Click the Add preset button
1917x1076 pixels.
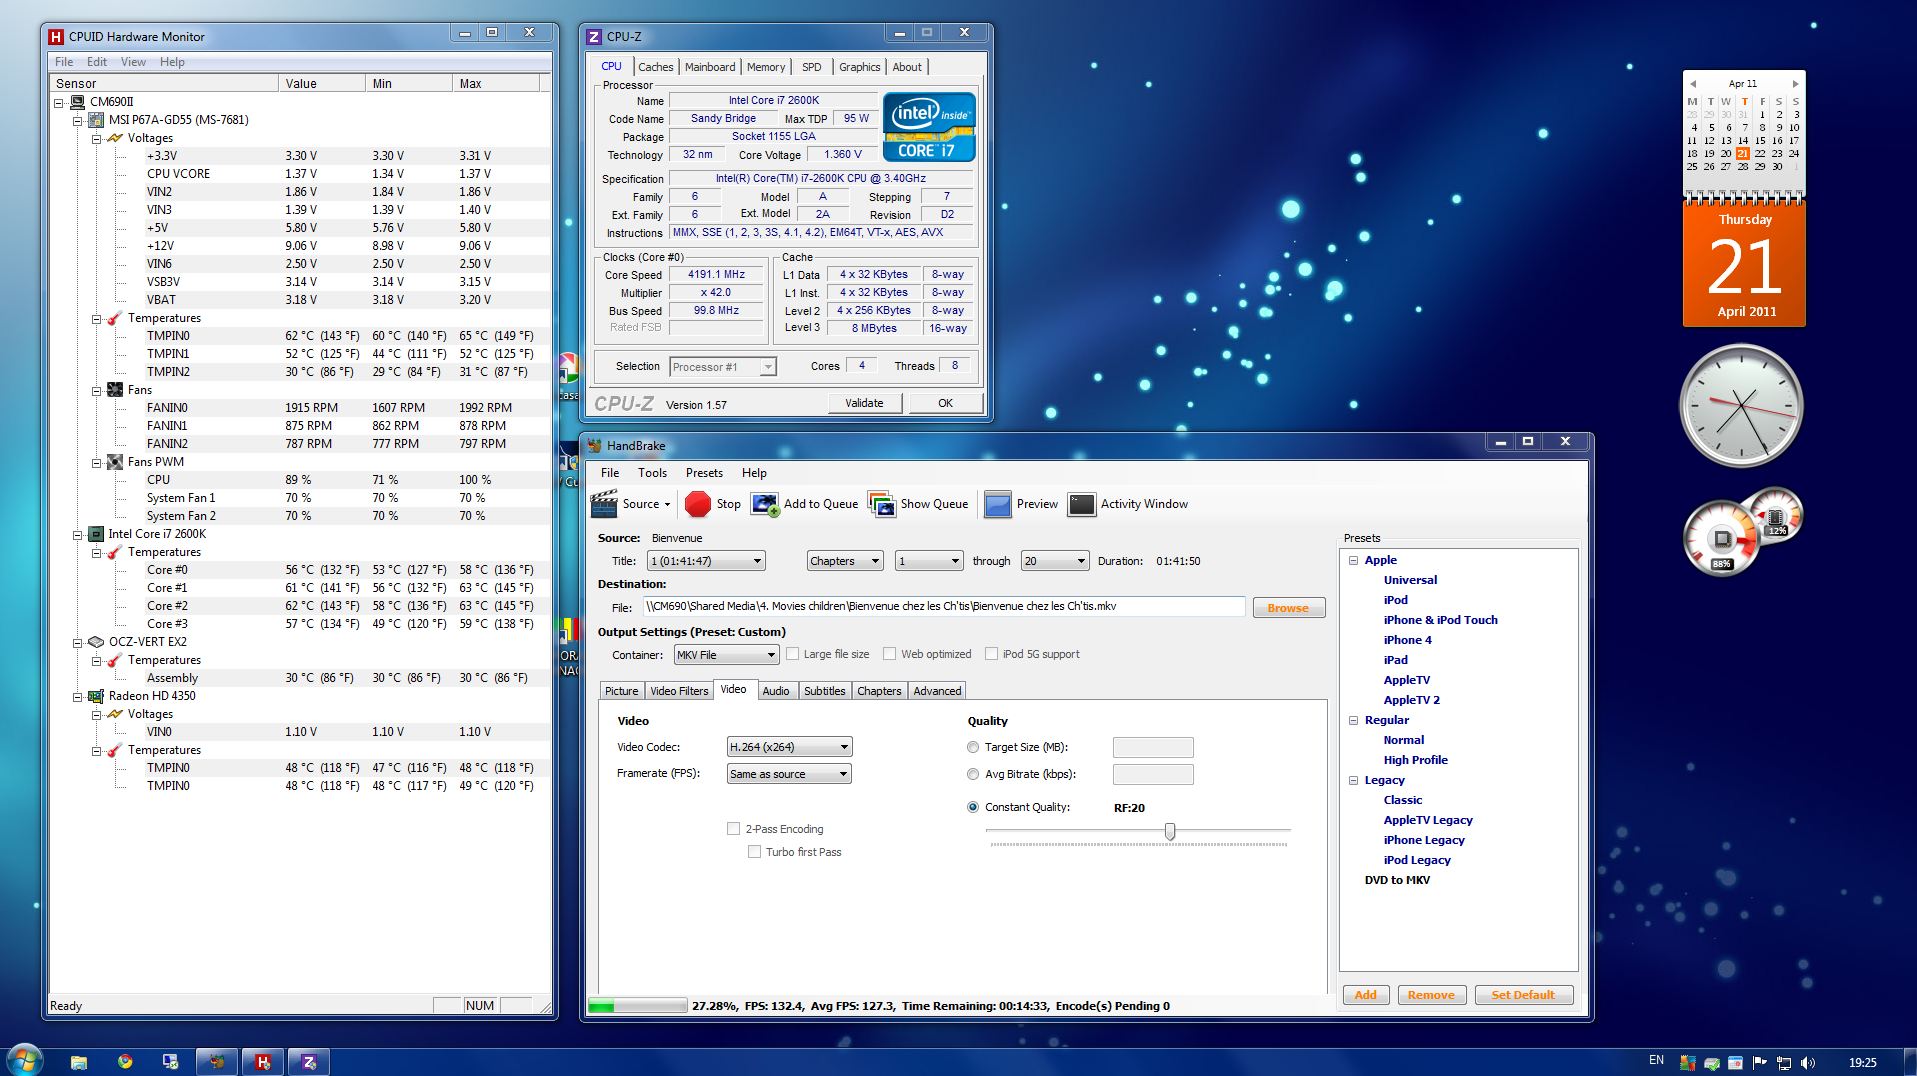click(x=1365, y=995)
